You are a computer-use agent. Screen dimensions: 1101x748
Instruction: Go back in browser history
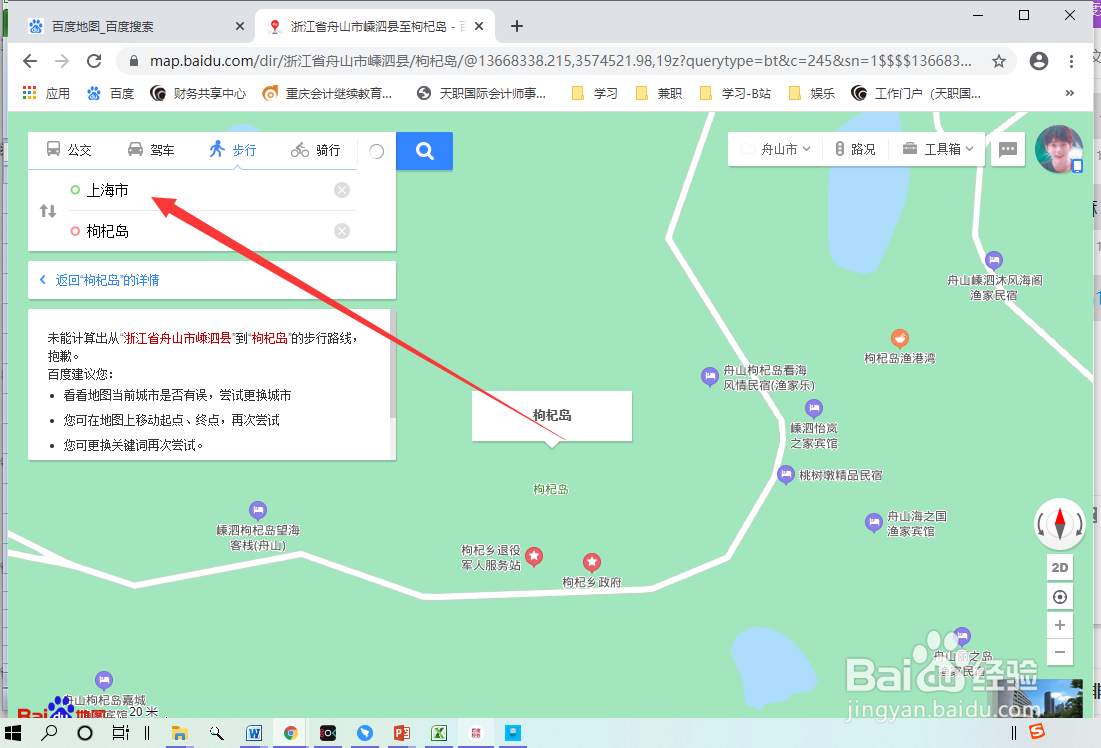[x=30, y=61]
